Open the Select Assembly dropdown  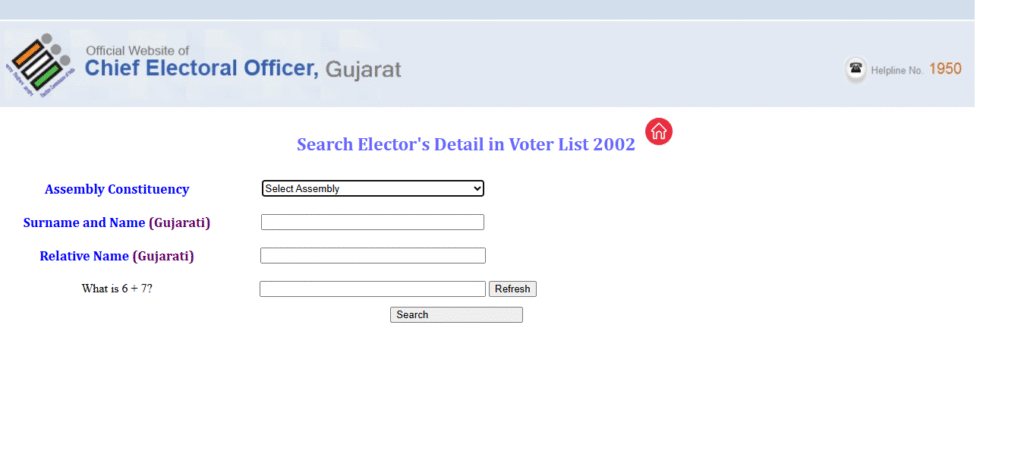coord(372,188)
